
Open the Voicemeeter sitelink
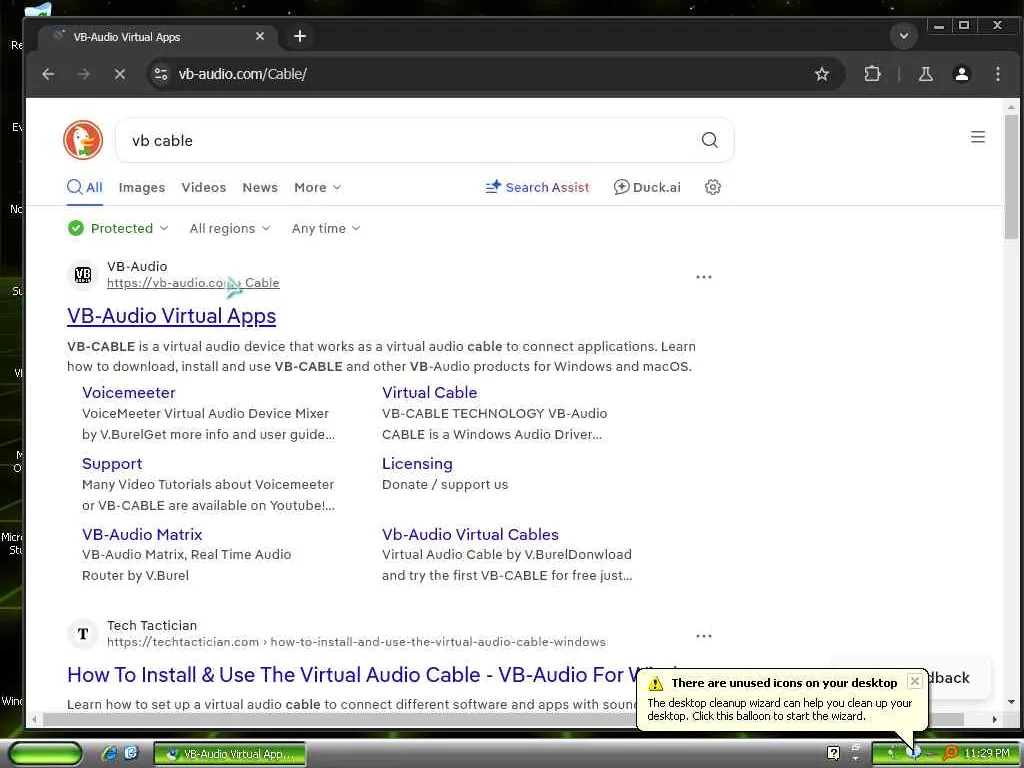[x=129, y=392]
